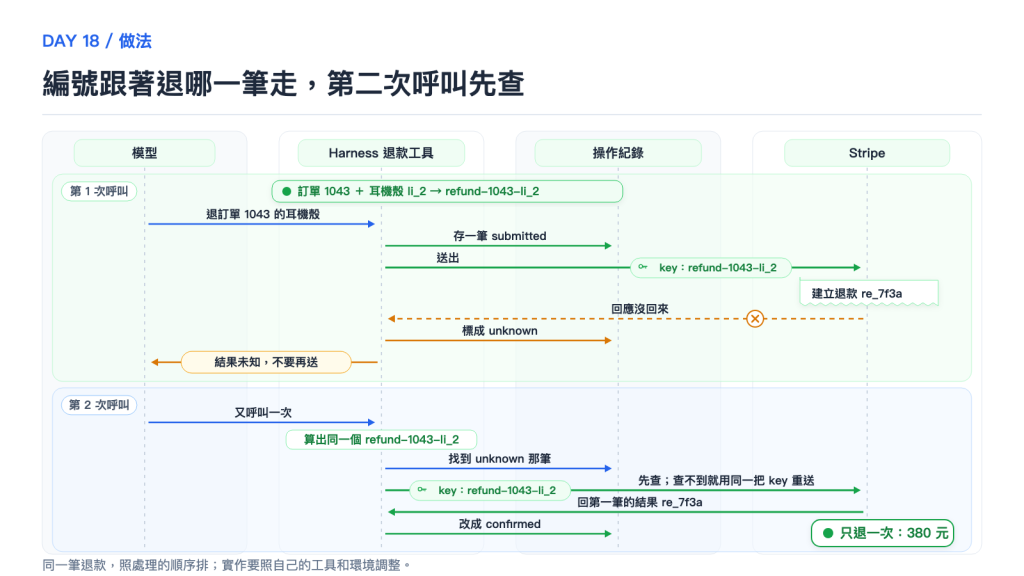This screenshot has width=1024, height=576.
Task: Select the Stripe lane header
Action: (867, 153)
